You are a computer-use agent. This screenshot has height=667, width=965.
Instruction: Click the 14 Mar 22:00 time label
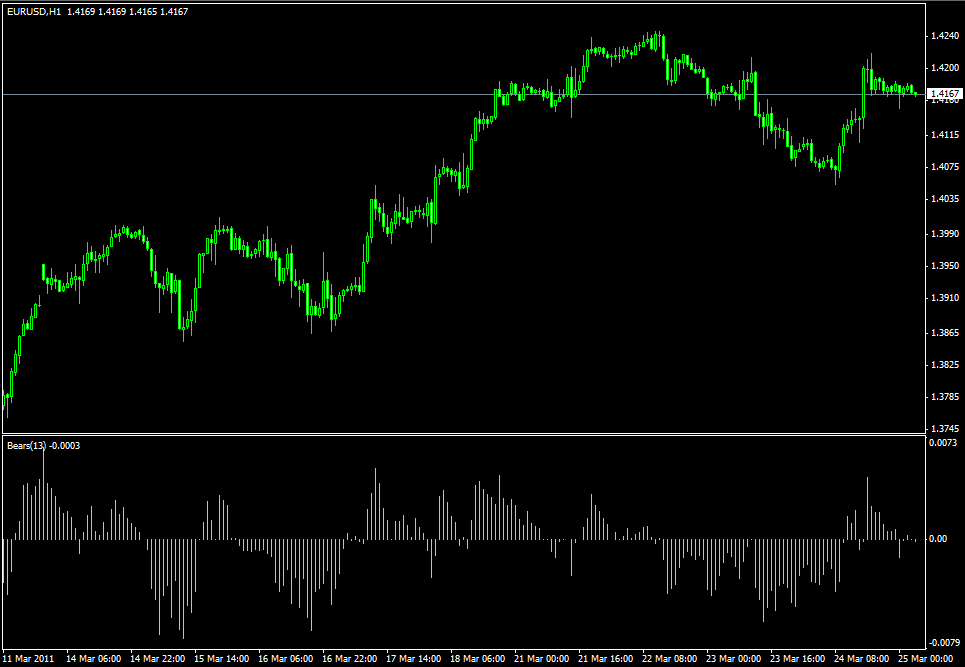[158, 658]
